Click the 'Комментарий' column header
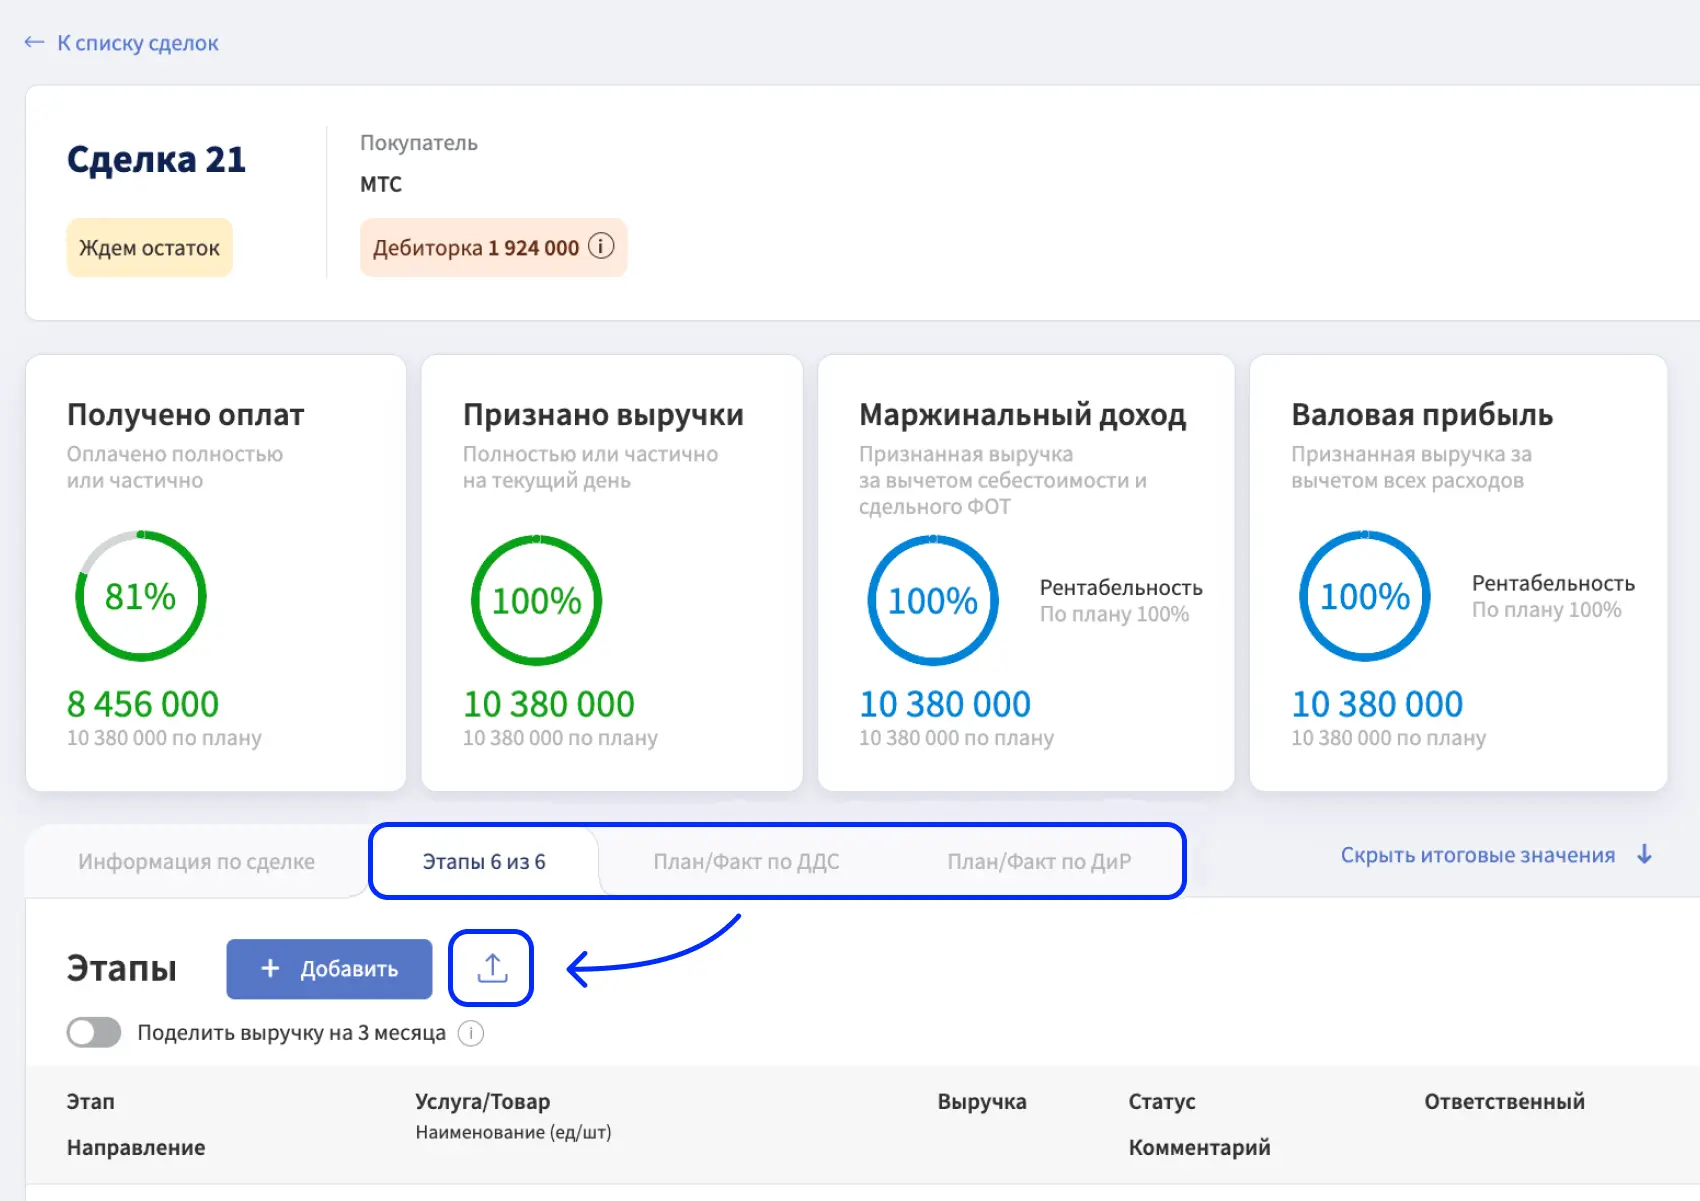 click(1199, 1147)
